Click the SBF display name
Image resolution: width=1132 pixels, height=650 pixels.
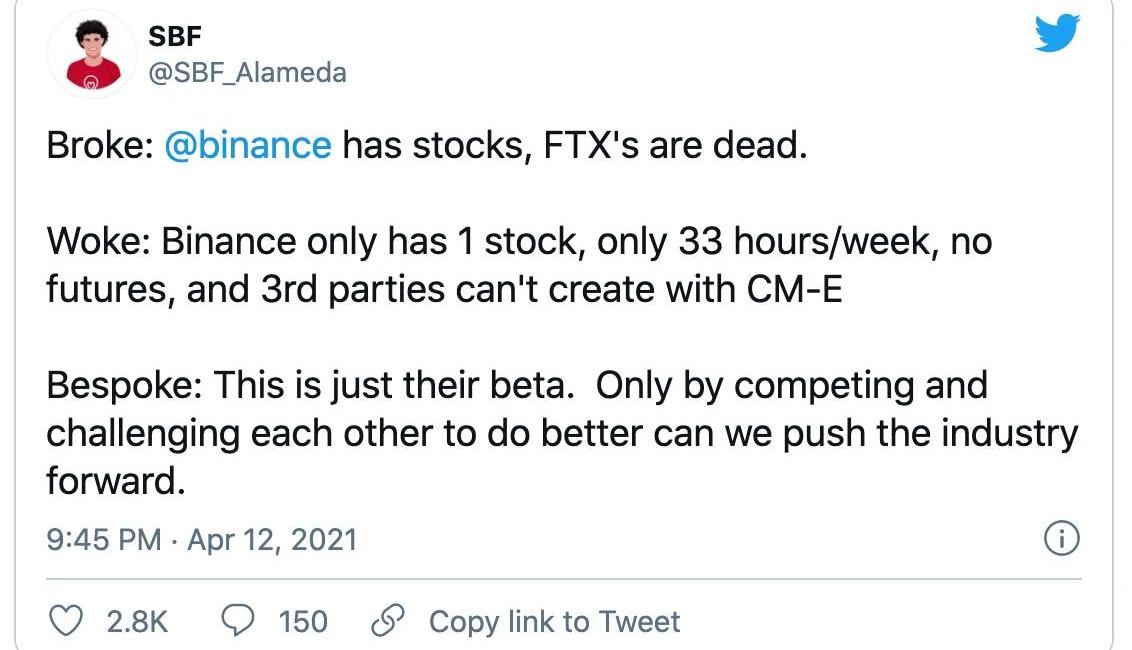click(175, 35)
